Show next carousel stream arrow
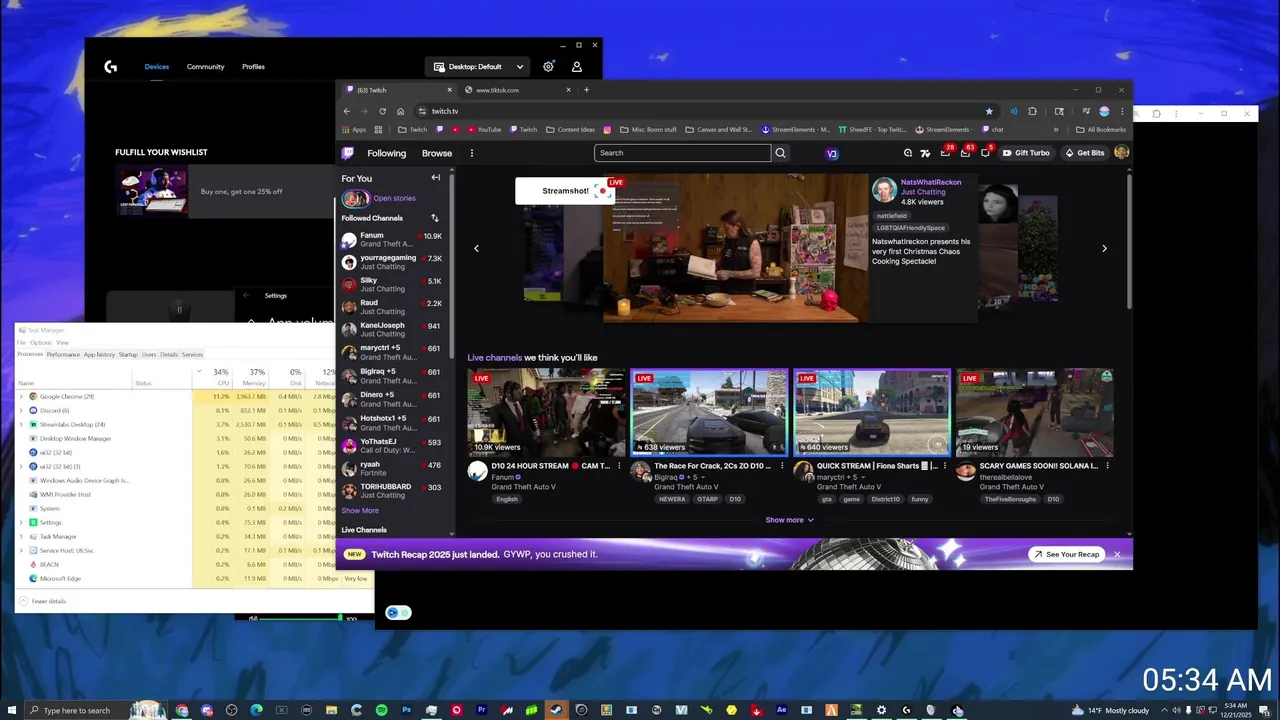 pyautogui.click(x=1104, y=248)
